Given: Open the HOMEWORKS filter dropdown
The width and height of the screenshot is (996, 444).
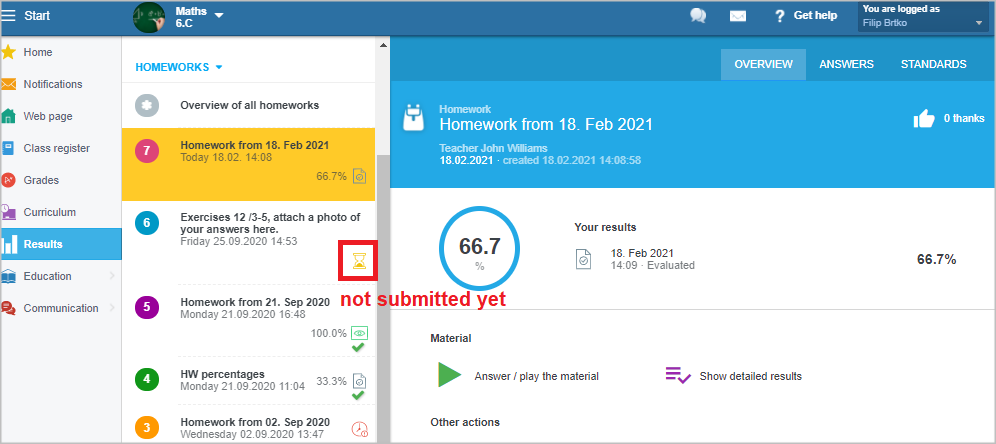Looking at the screenshot, I should [x=178, y=67].
